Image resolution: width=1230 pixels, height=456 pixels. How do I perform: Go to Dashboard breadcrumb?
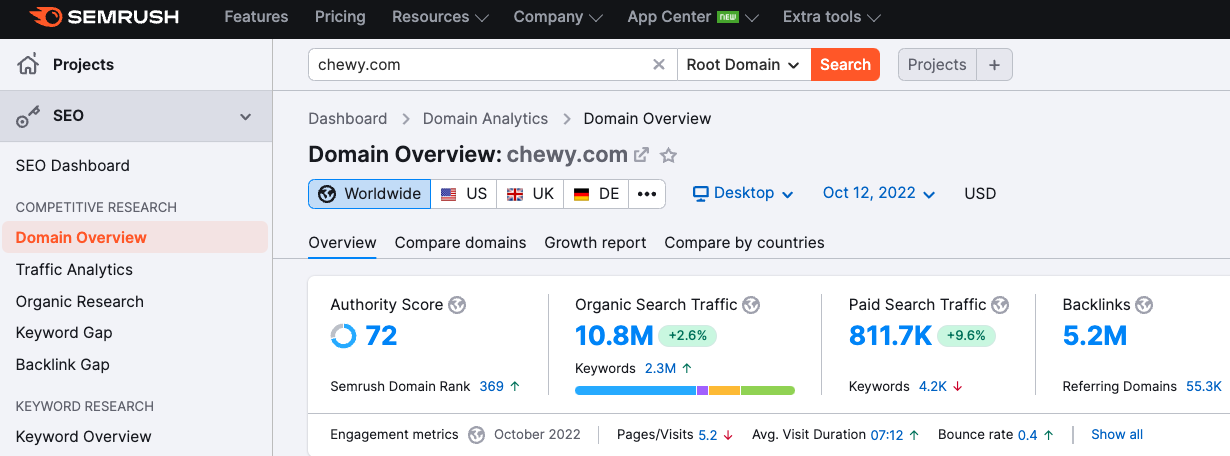347,119
